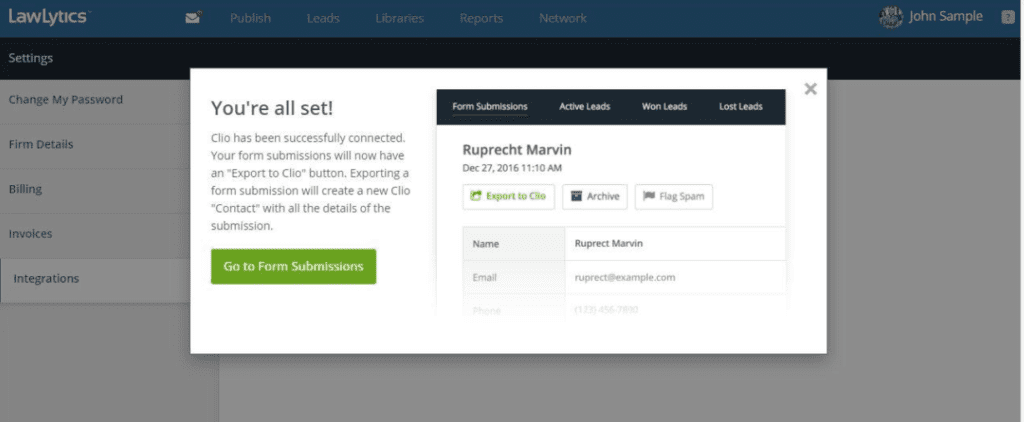Click the green export icon on Export to Clio
This screenshot has height=422, width=1024.
coord(476,196)
